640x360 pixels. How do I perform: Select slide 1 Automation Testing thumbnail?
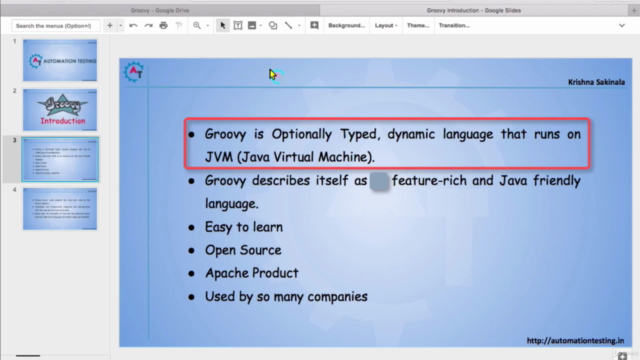coord(60,60)
